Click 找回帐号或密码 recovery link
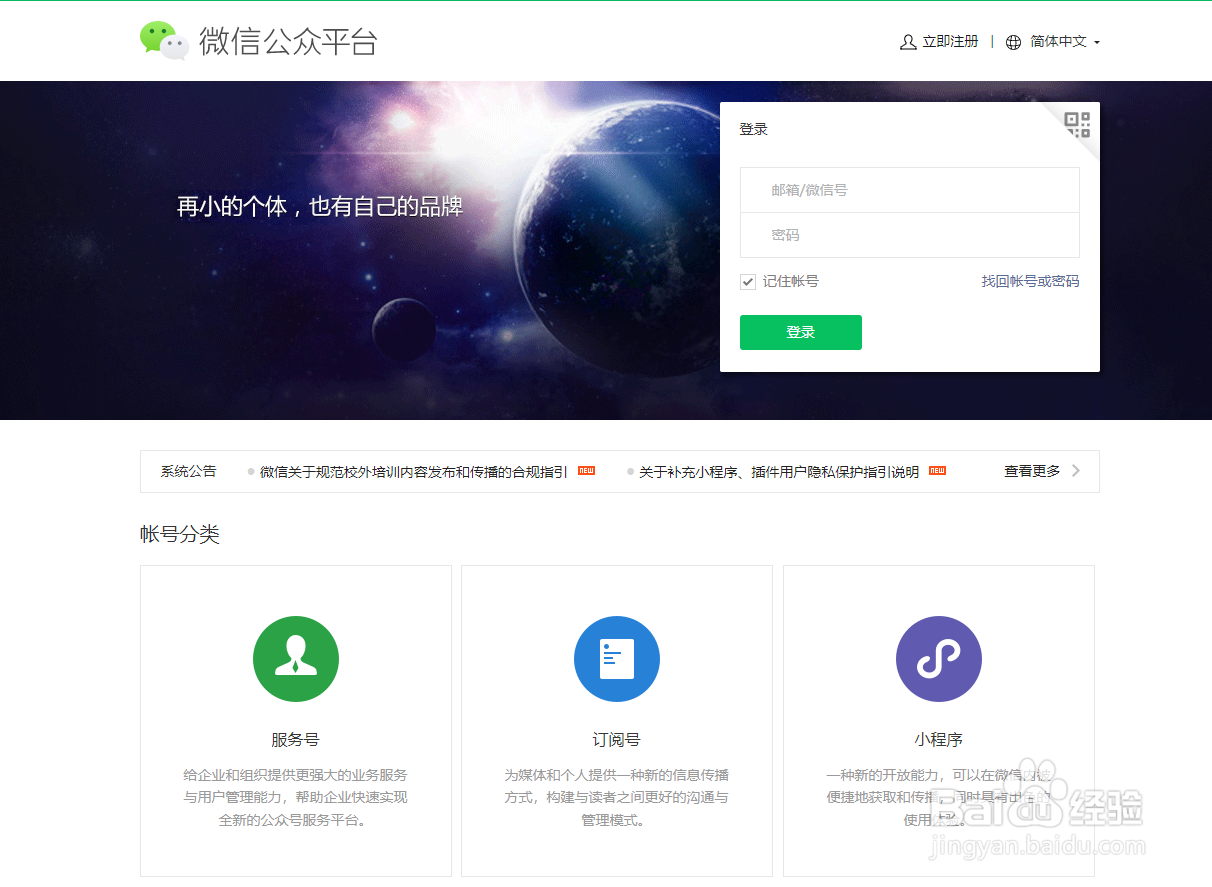Screen dimensions: 1212x887 tap(1030, 281)
